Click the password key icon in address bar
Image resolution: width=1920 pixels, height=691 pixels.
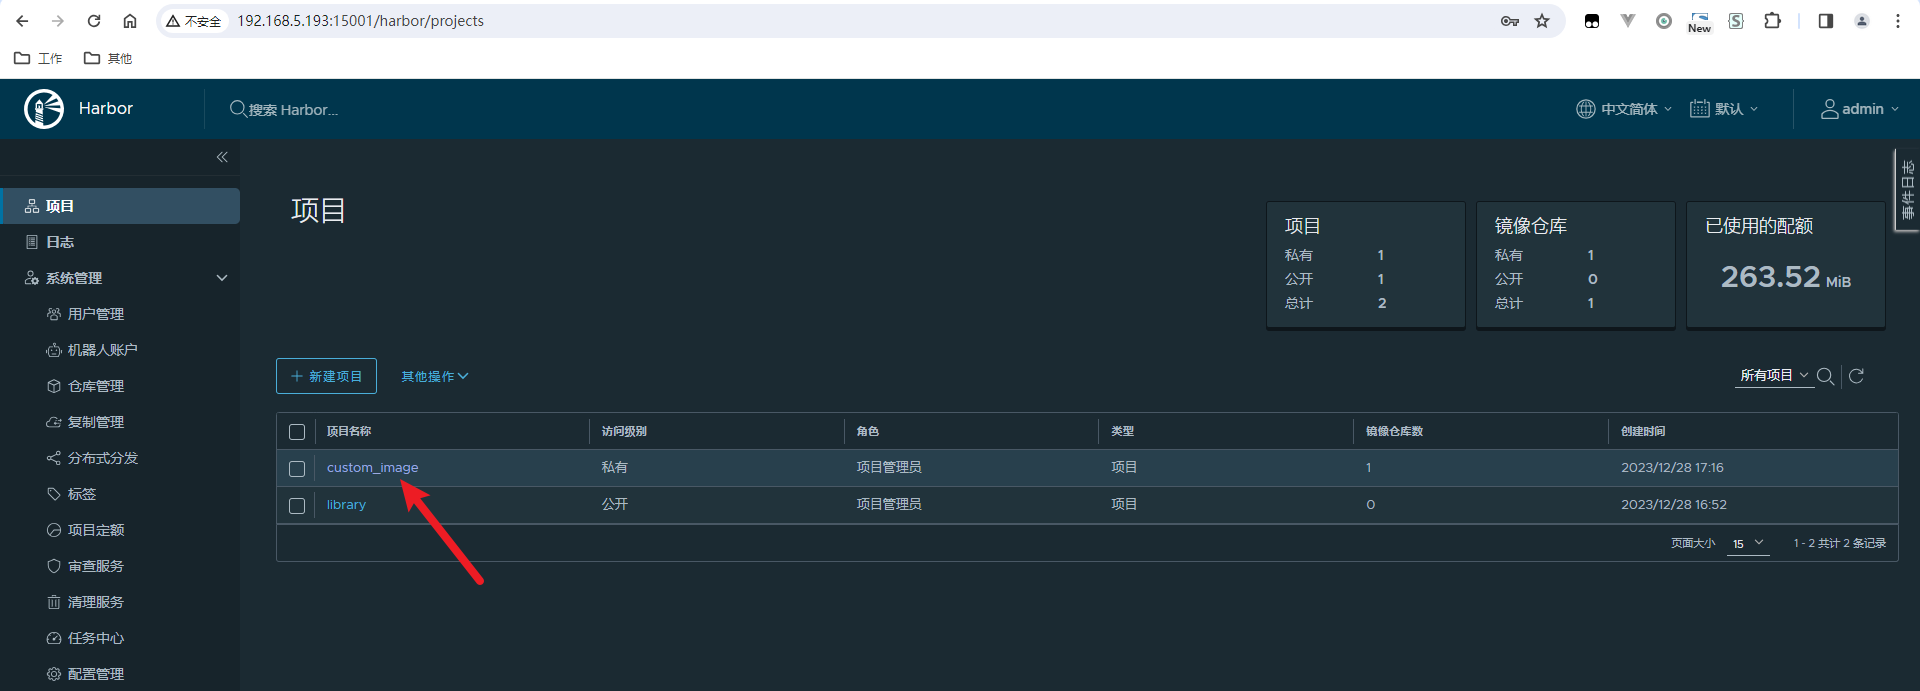click(1510, 21)
